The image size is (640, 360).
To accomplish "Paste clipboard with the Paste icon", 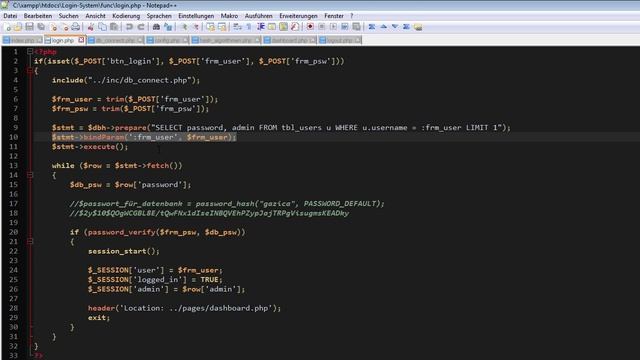I will pyautogui.click(x=114, y=27).
